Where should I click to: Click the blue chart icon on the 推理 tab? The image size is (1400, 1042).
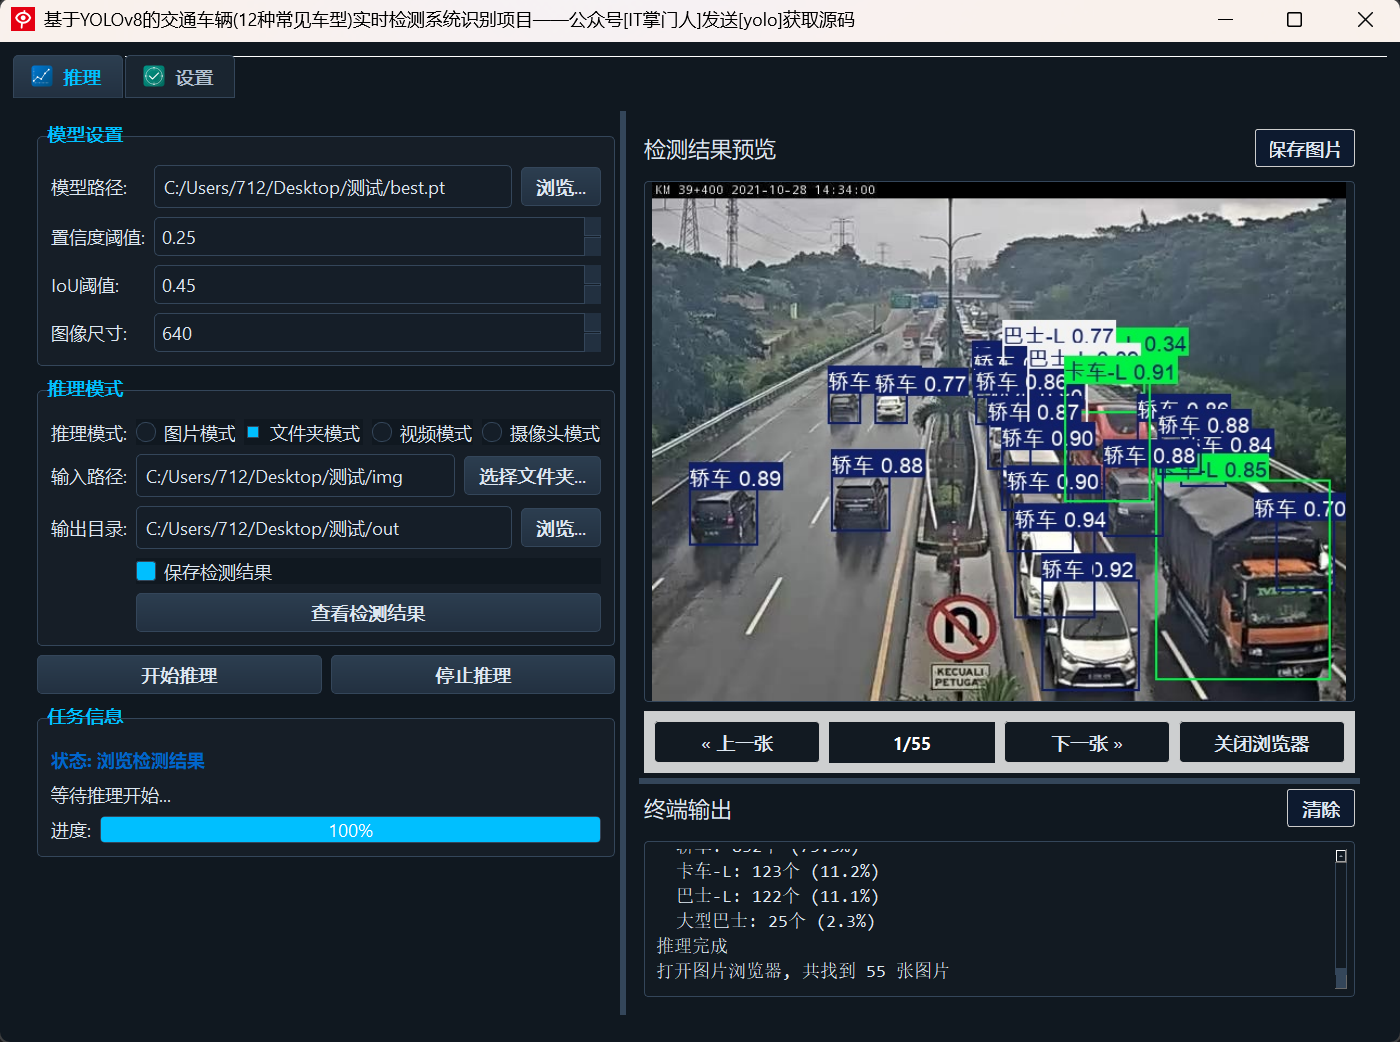[41, 75]
